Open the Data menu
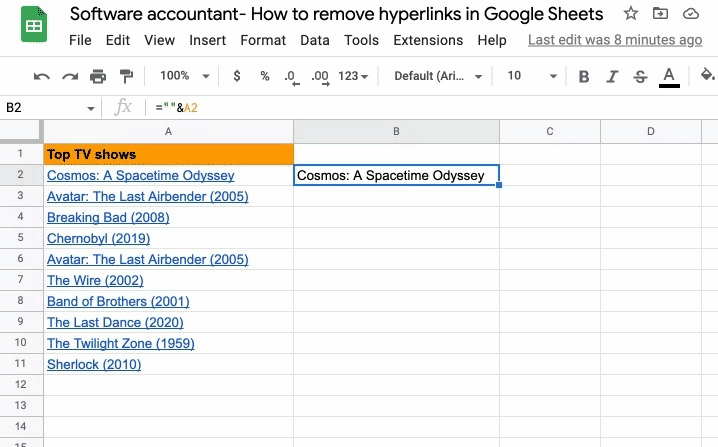This screenshot has height=447, width=718. 315,40
